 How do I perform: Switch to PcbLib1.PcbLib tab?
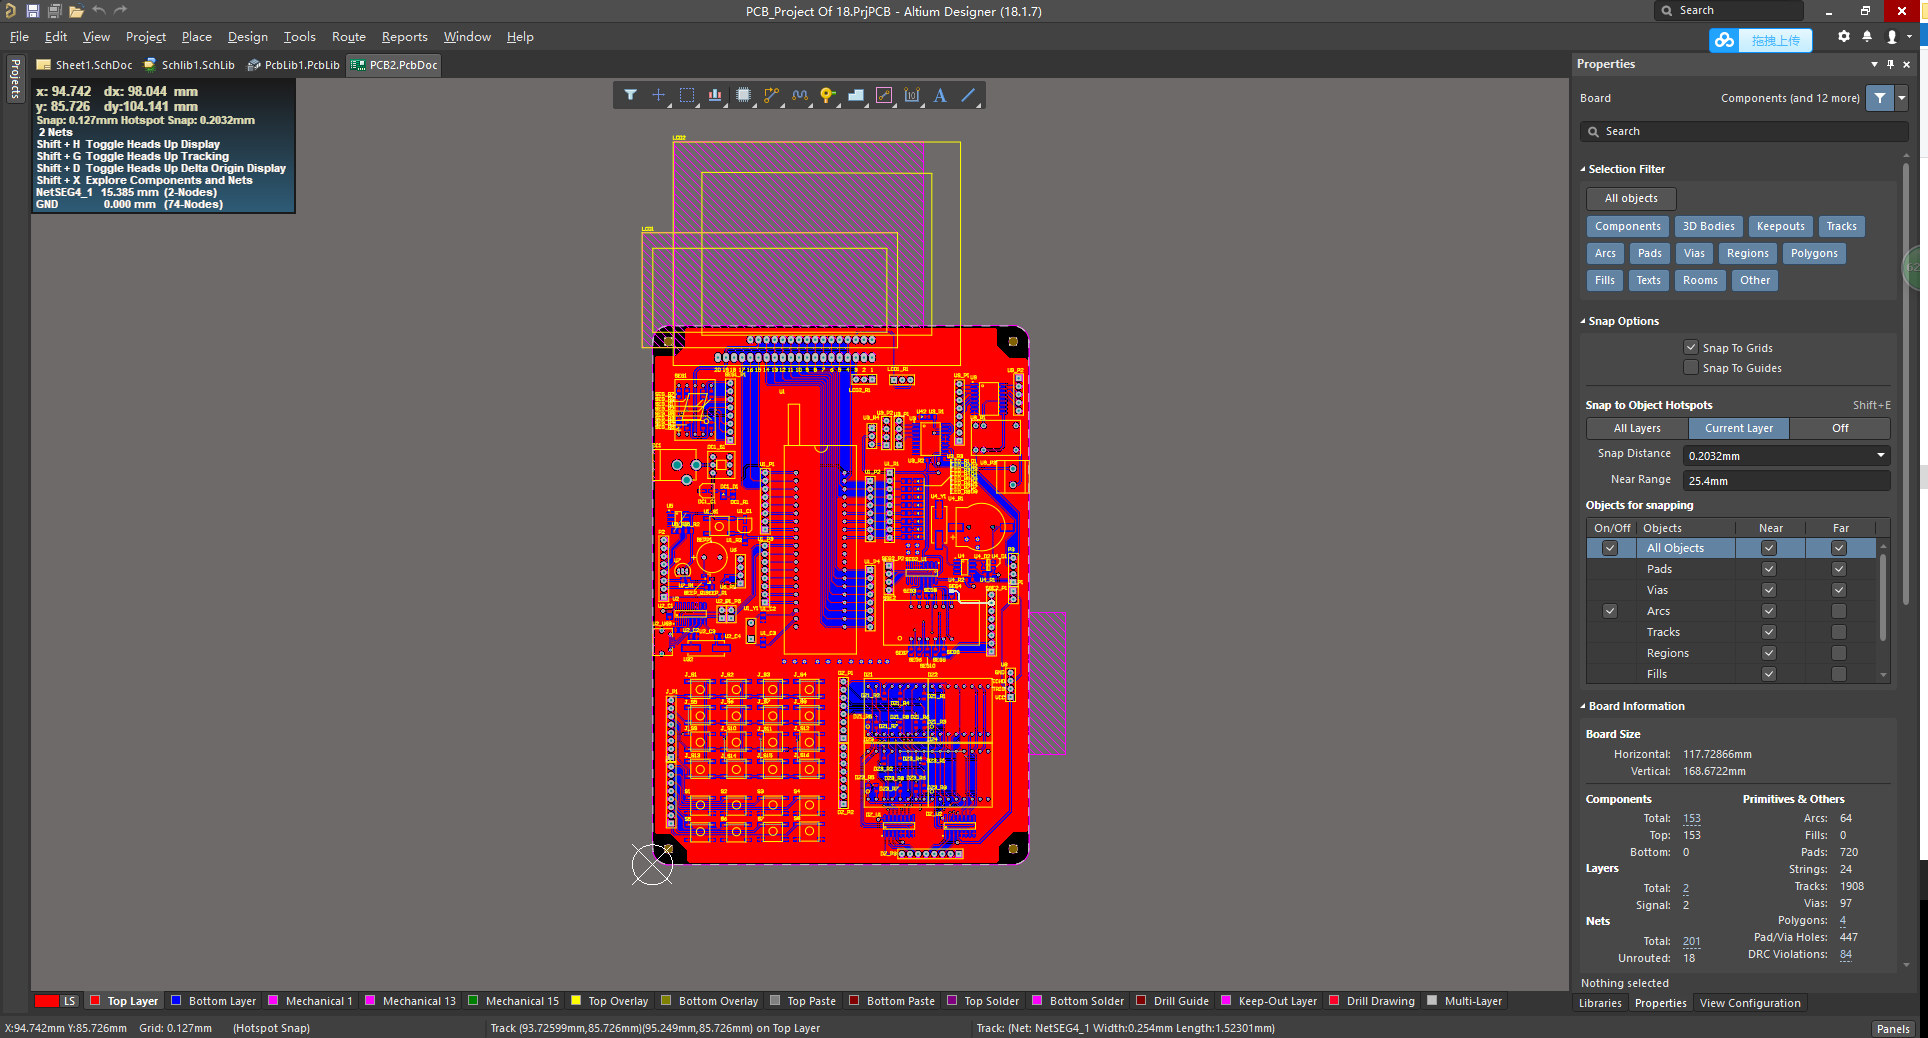293,65
